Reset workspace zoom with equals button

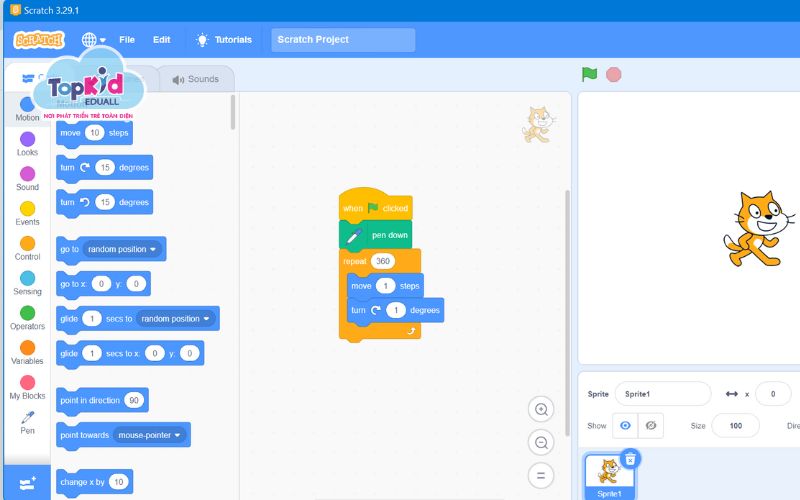[x=541, y=476]
